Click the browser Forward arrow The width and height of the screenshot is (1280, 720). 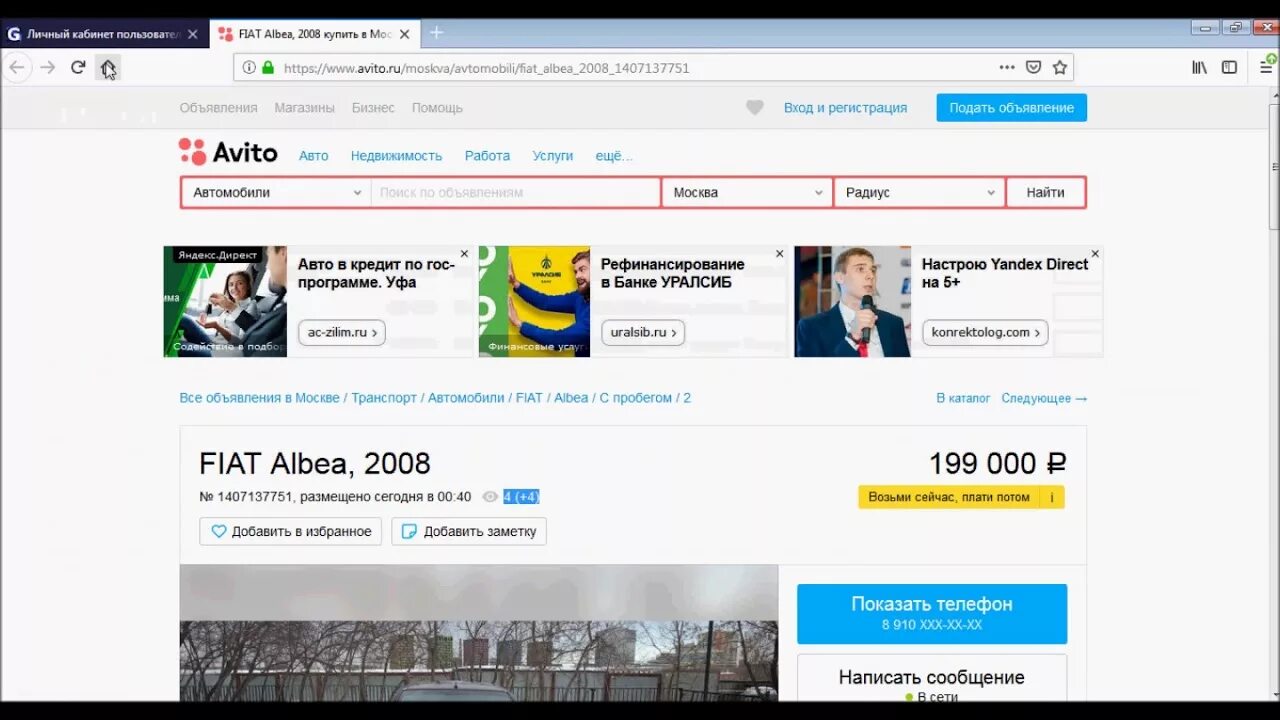coord(48,68)
